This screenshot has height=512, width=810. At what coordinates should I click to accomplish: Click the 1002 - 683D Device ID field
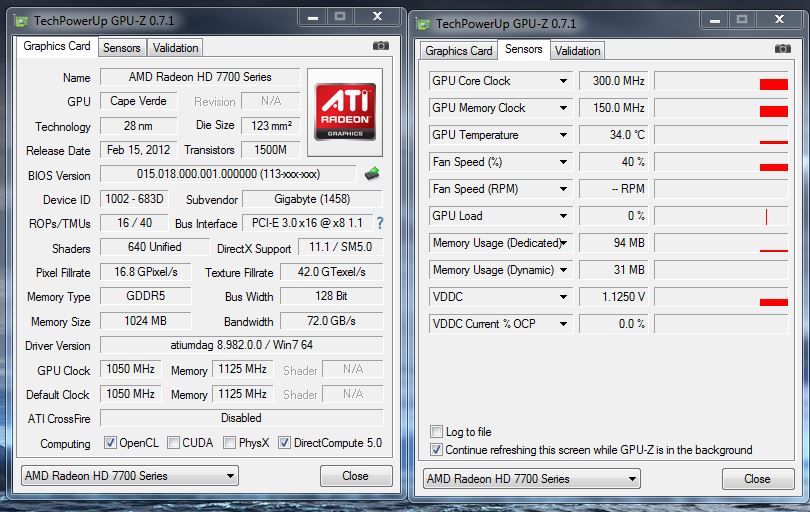click(x=134, y=199)
